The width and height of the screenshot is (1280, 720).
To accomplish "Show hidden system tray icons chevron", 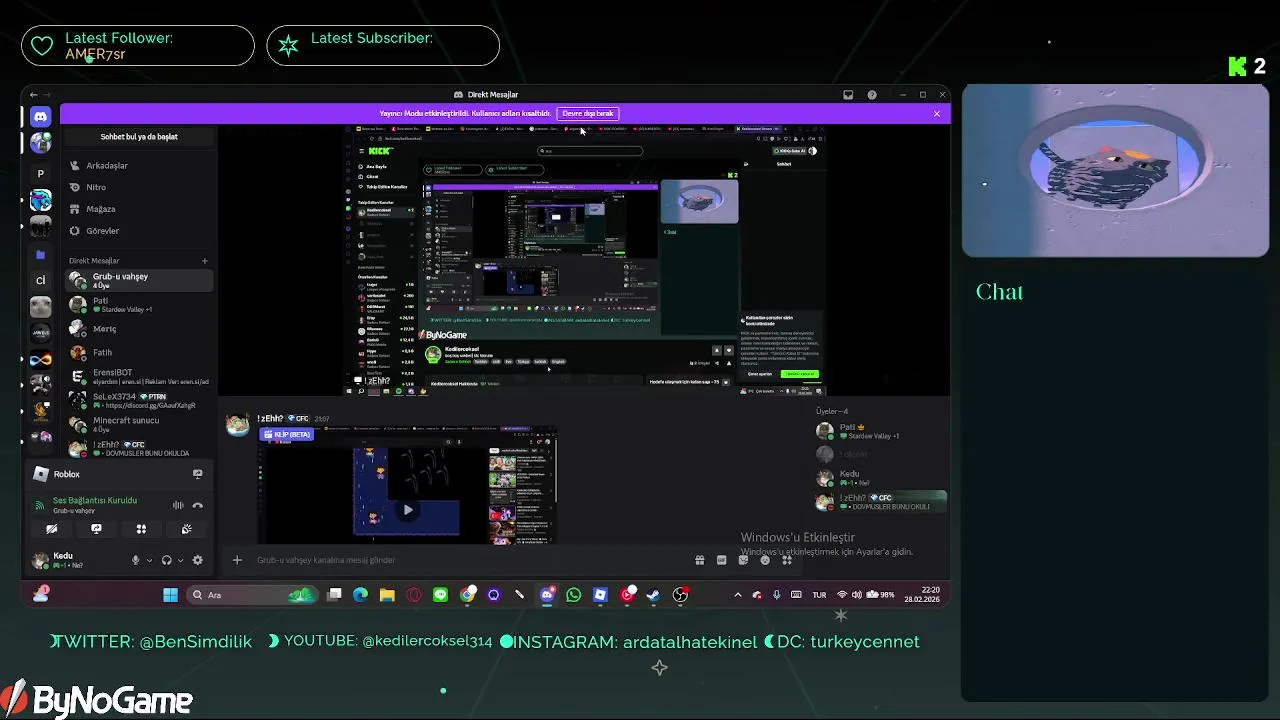I will 738,595.
